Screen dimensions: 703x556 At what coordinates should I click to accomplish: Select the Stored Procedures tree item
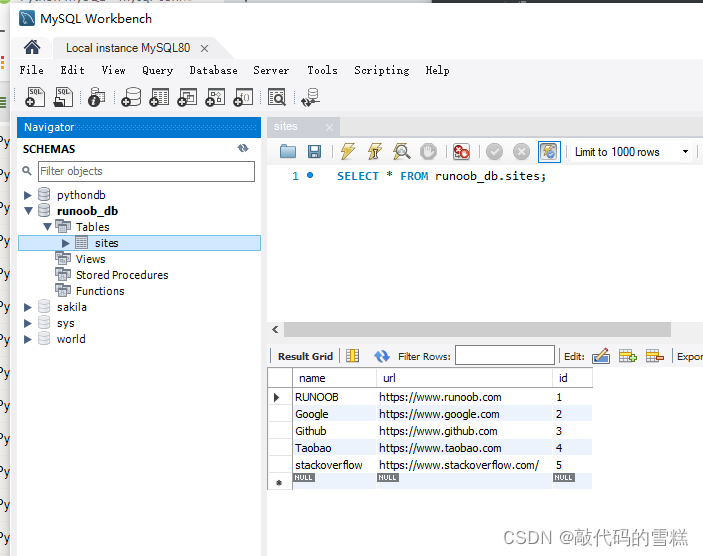coord(122,275)
